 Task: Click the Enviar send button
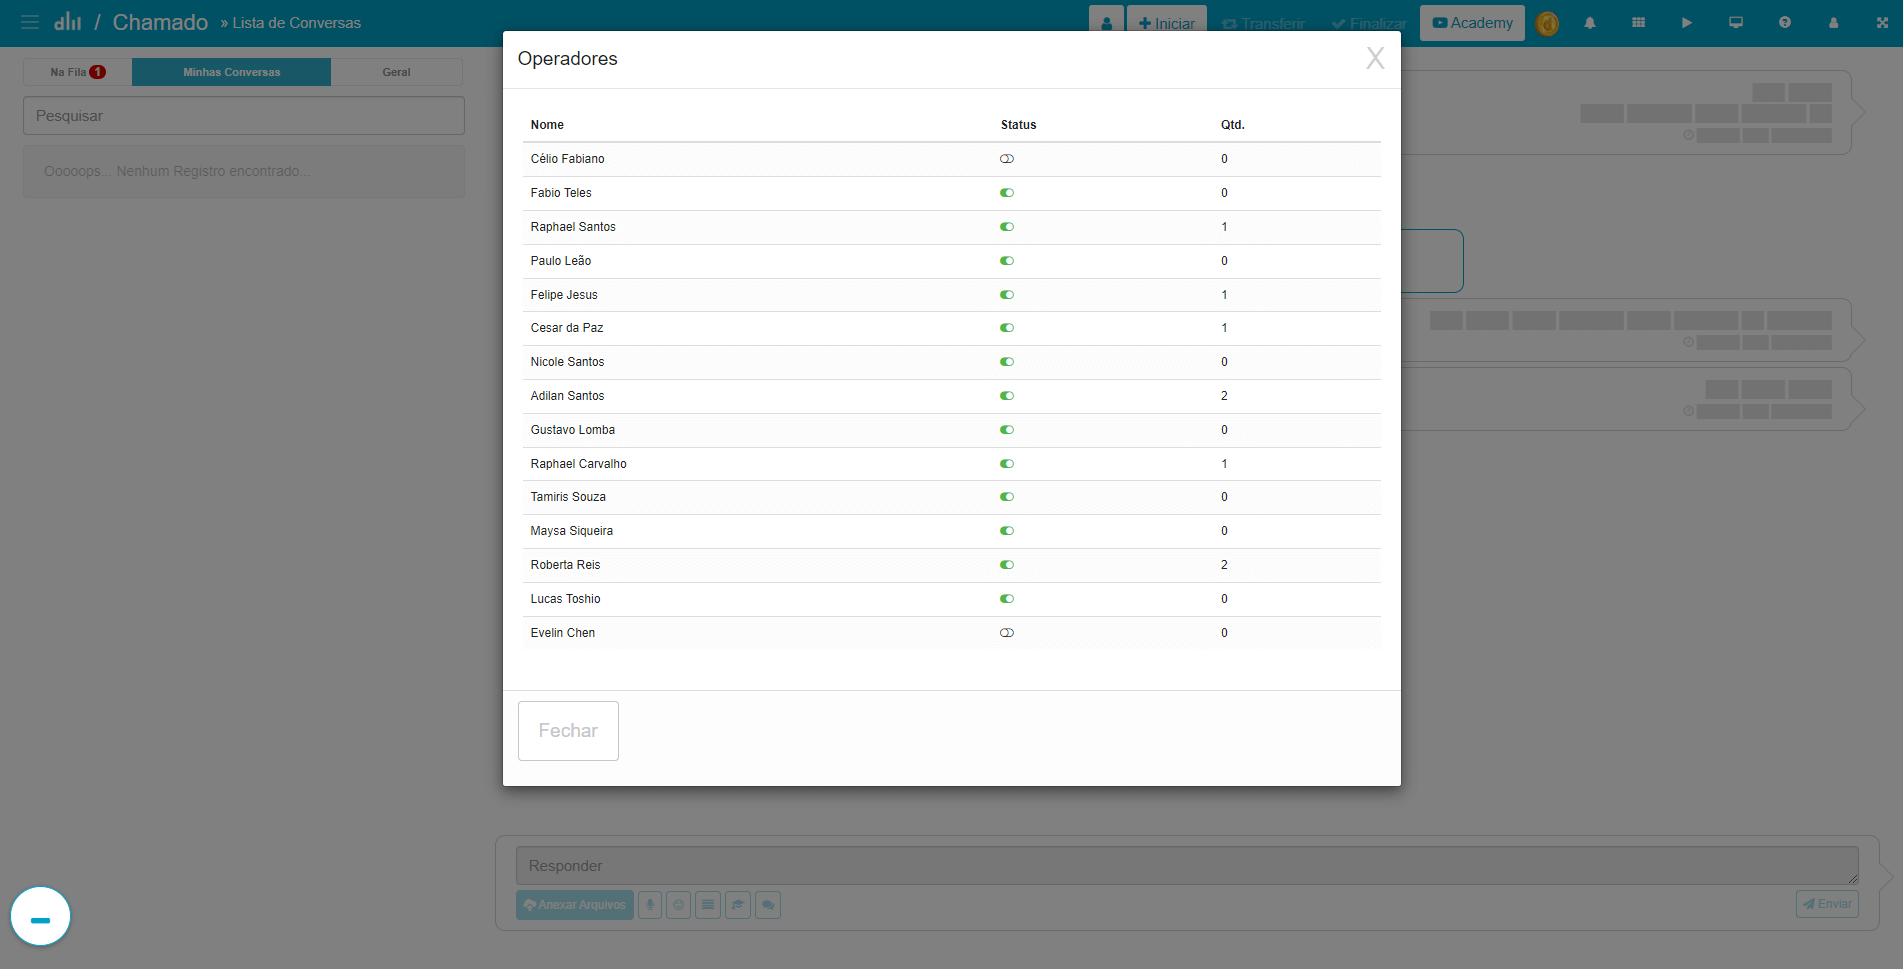[x=1827, y=904]
